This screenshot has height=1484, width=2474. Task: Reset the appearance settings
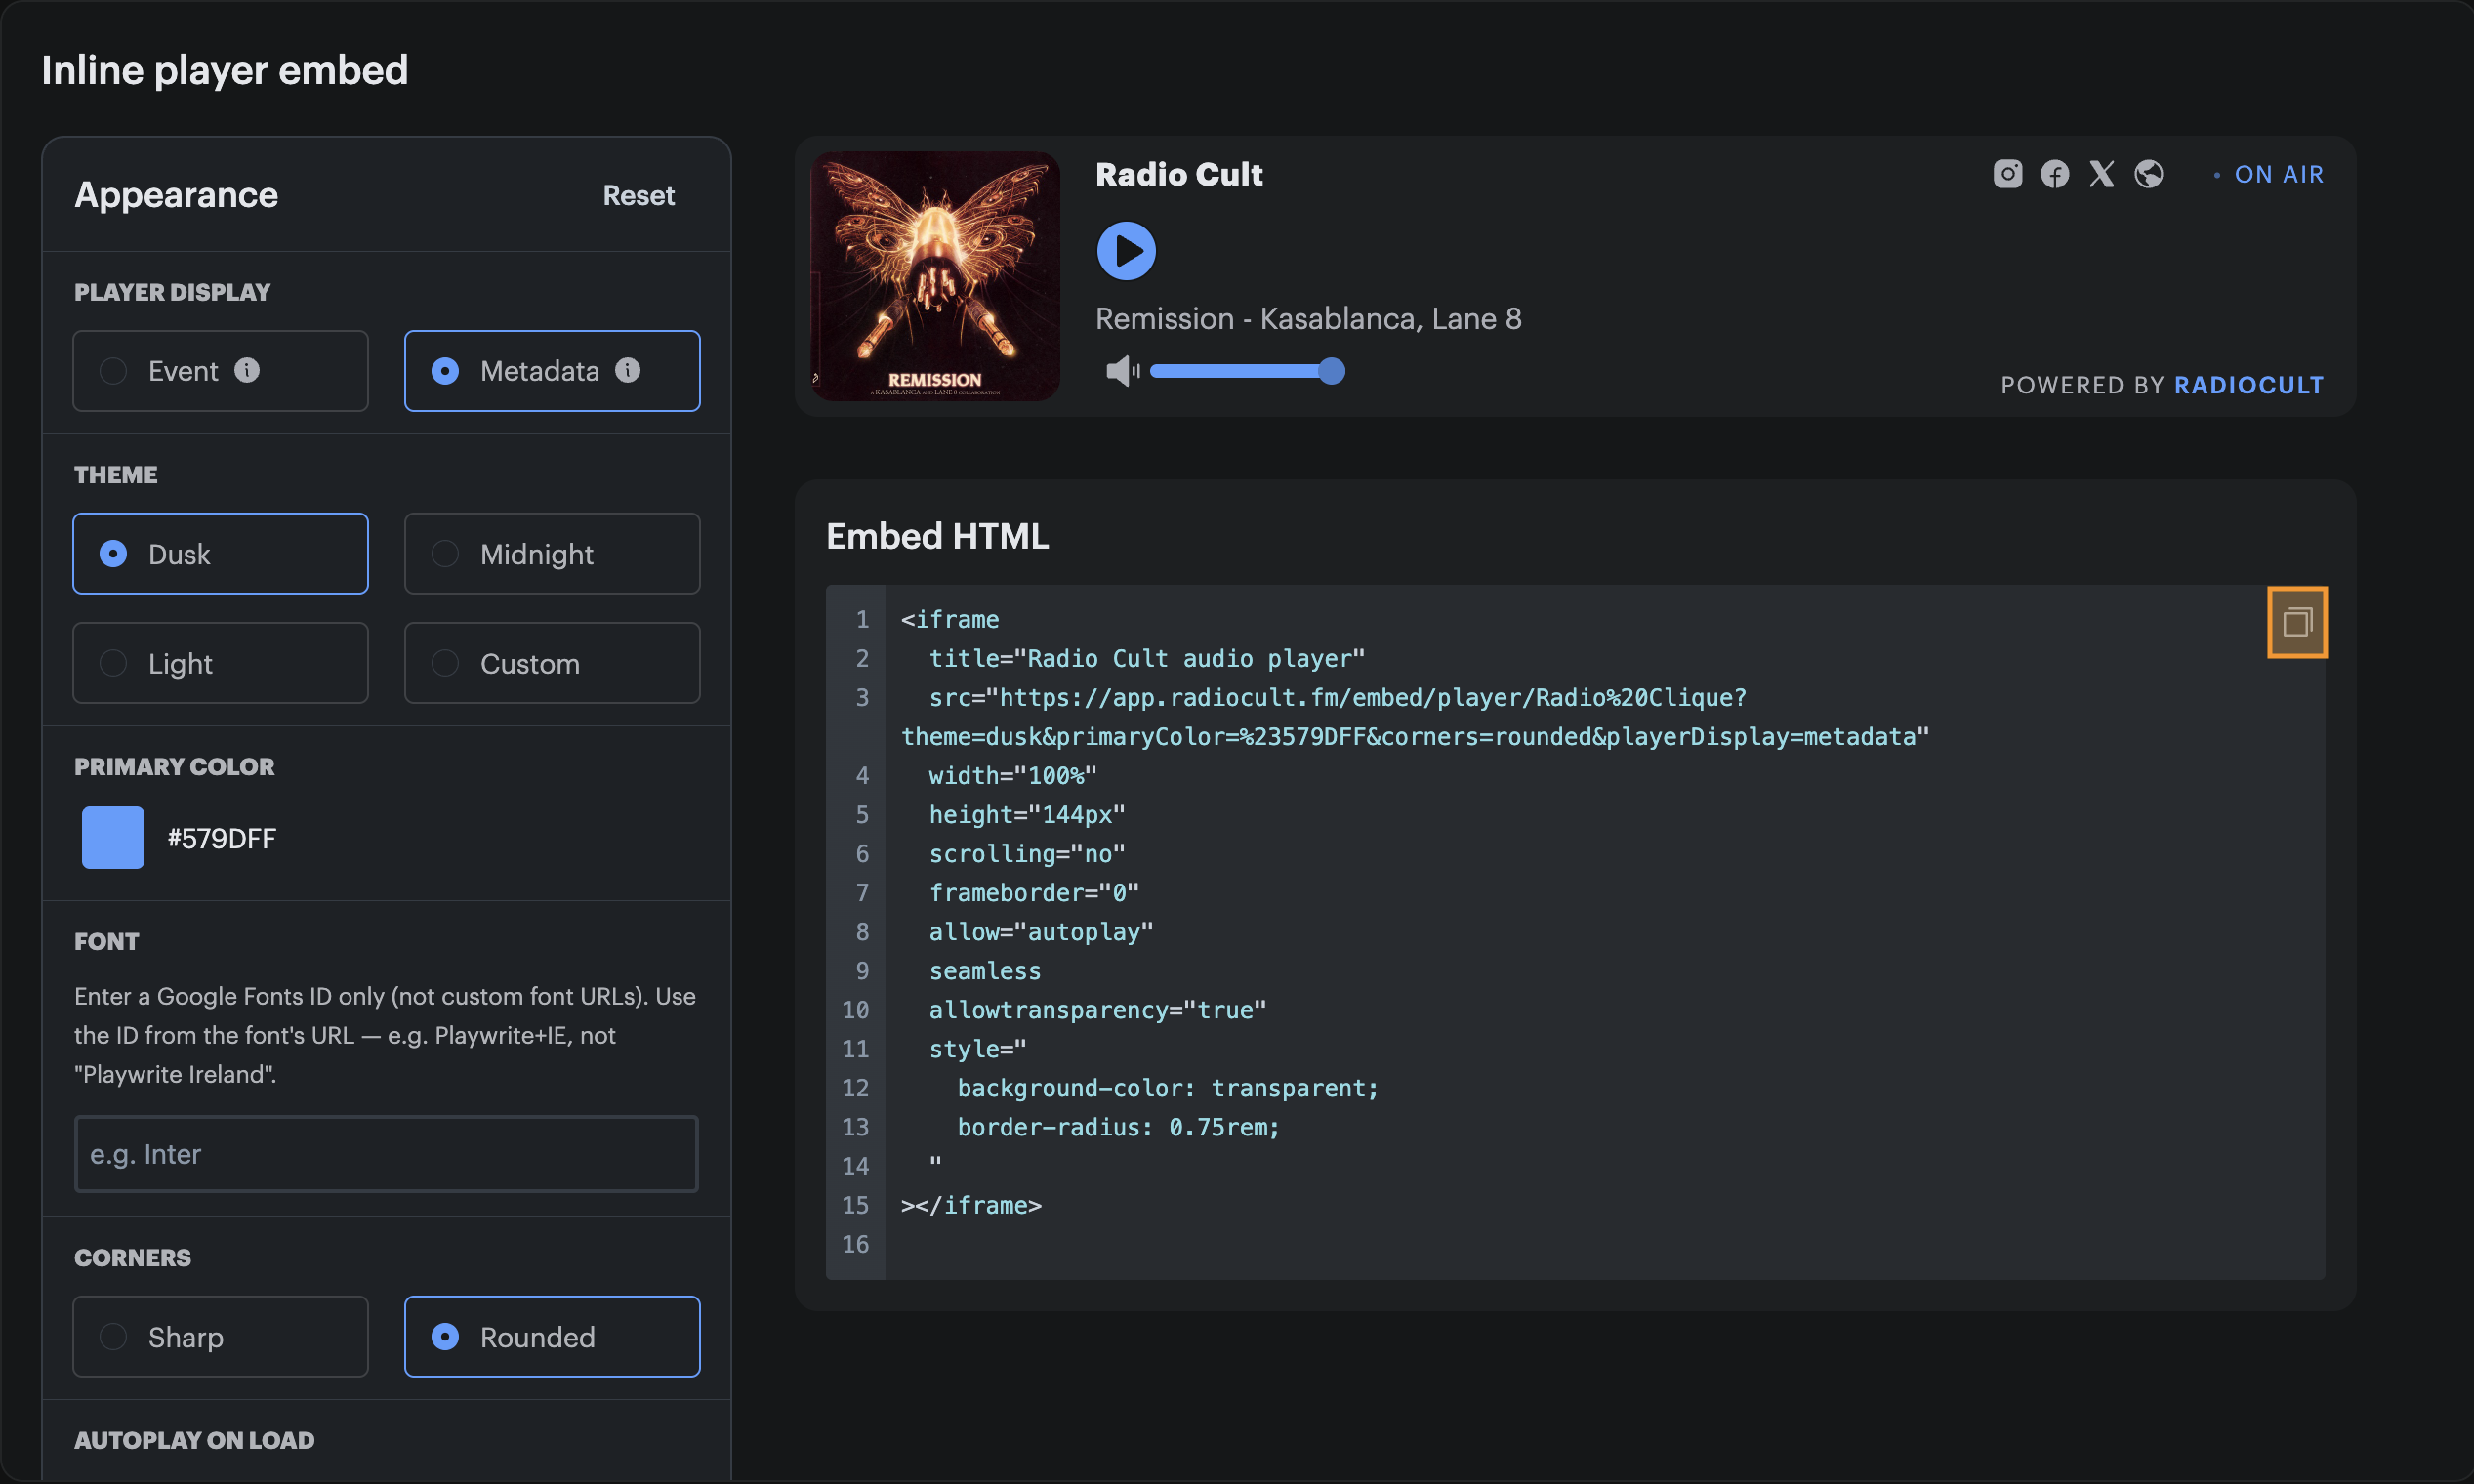(638, 195)
